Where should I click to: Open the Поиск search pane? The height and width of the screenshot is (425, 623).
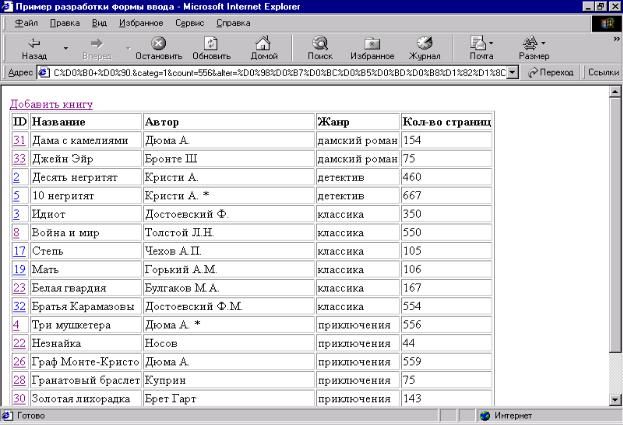click(320, 48)
